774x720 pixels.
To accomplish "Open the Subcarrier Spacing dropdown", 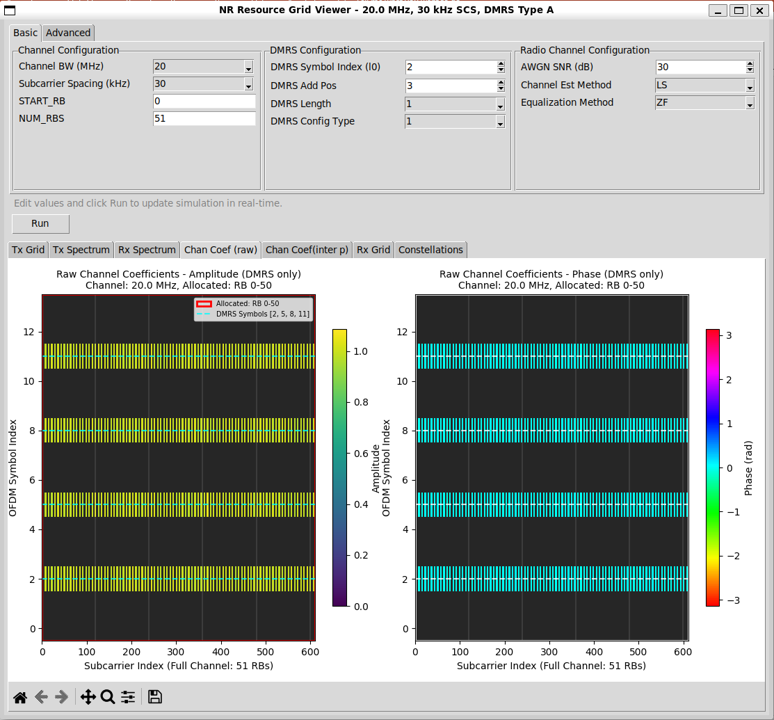I will (249, 86).
